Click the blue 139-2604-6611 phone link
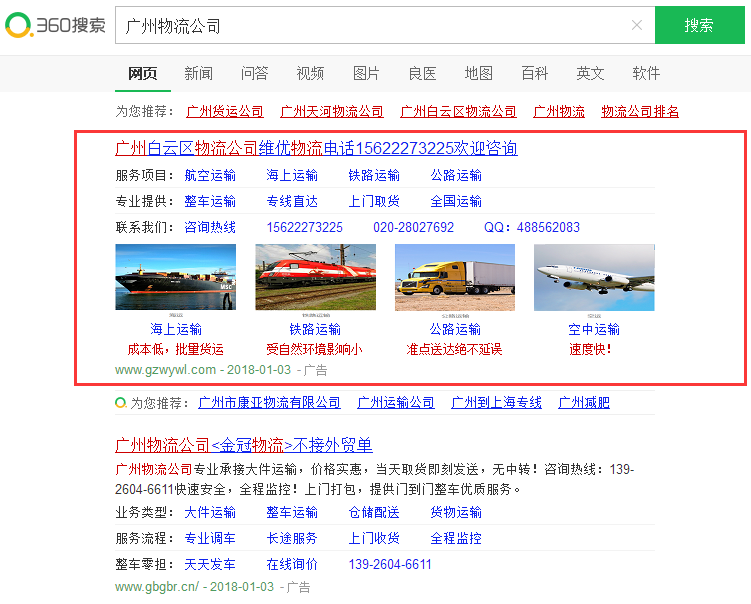The height and width of the screenshot is (604, 751). pyautogui.click(x=390, y=564)
